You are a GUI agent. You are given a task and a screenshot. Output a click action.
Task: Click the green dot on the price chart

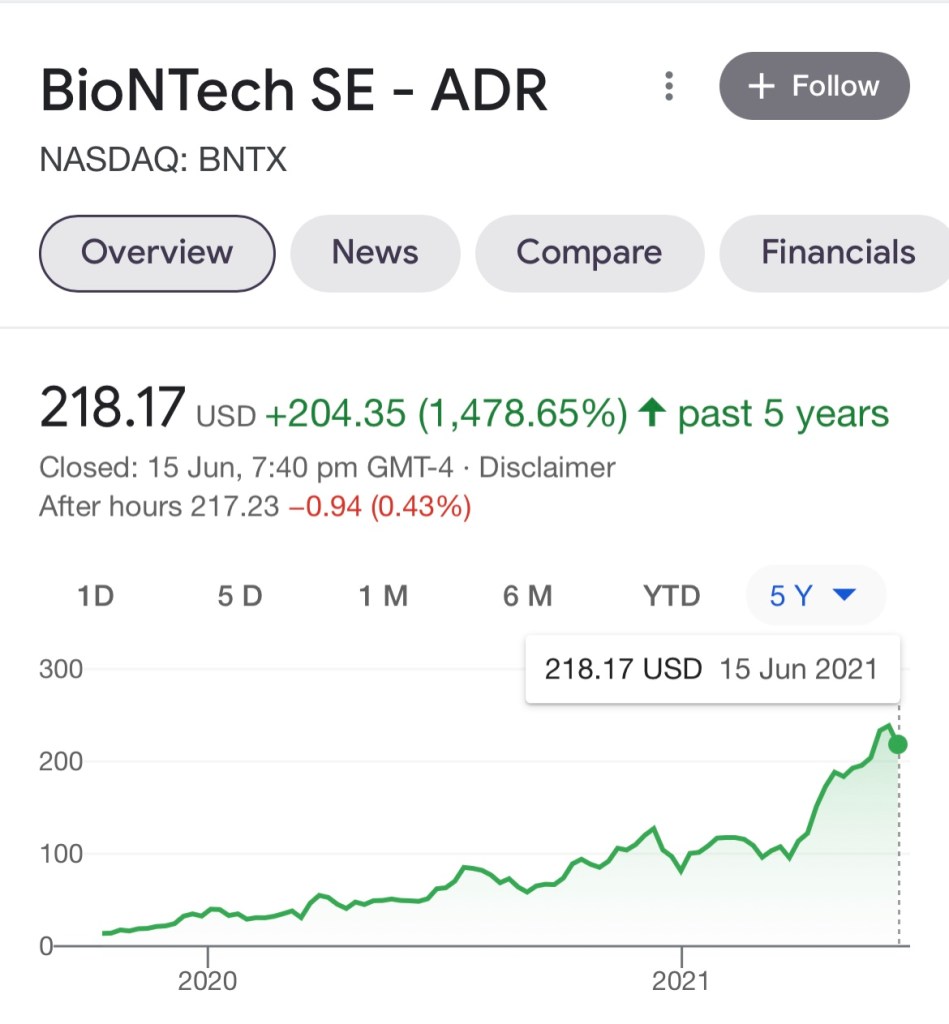coord(898,744)
